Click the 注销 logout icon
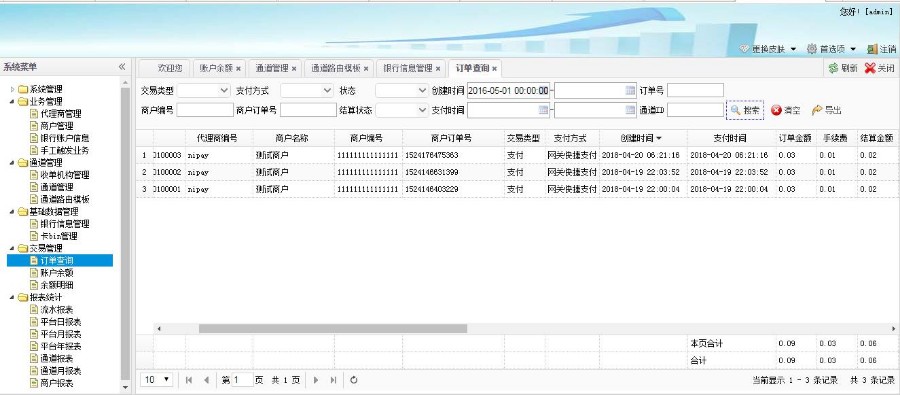 [x=872, y=49]
